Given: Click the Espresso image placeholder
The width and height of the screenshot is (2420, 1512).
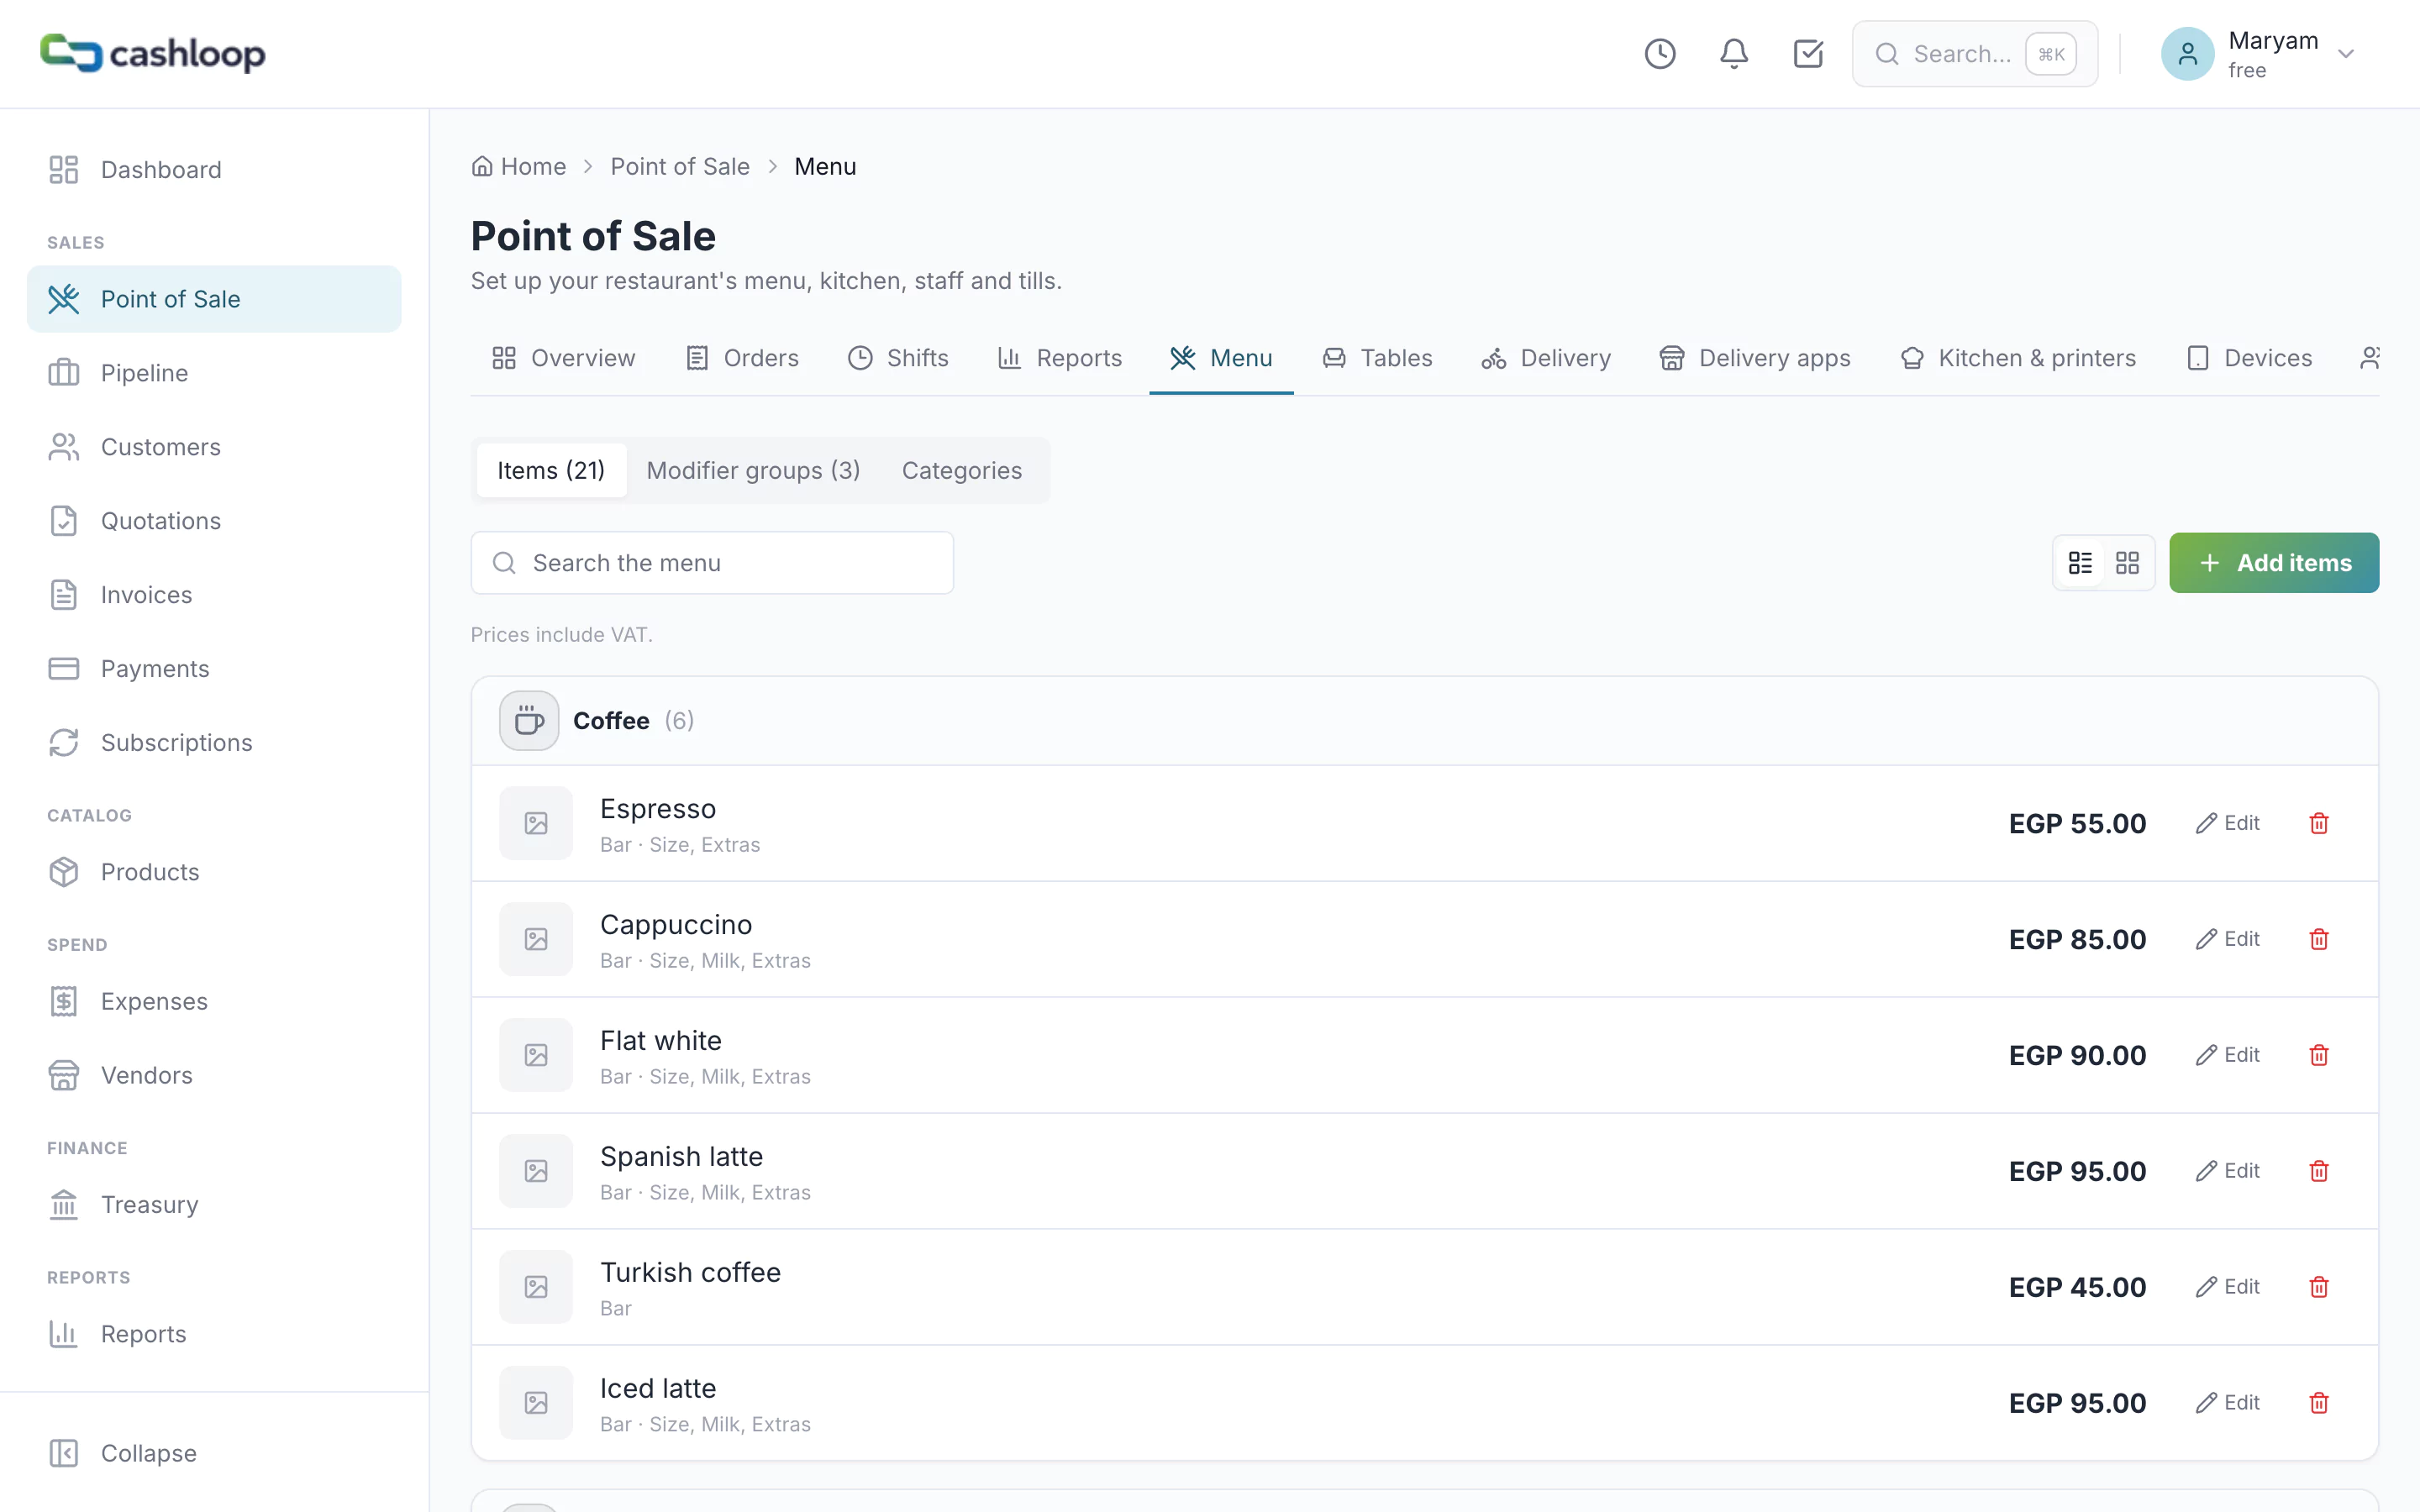Looking at the screenshot, I should coord(536,823).
